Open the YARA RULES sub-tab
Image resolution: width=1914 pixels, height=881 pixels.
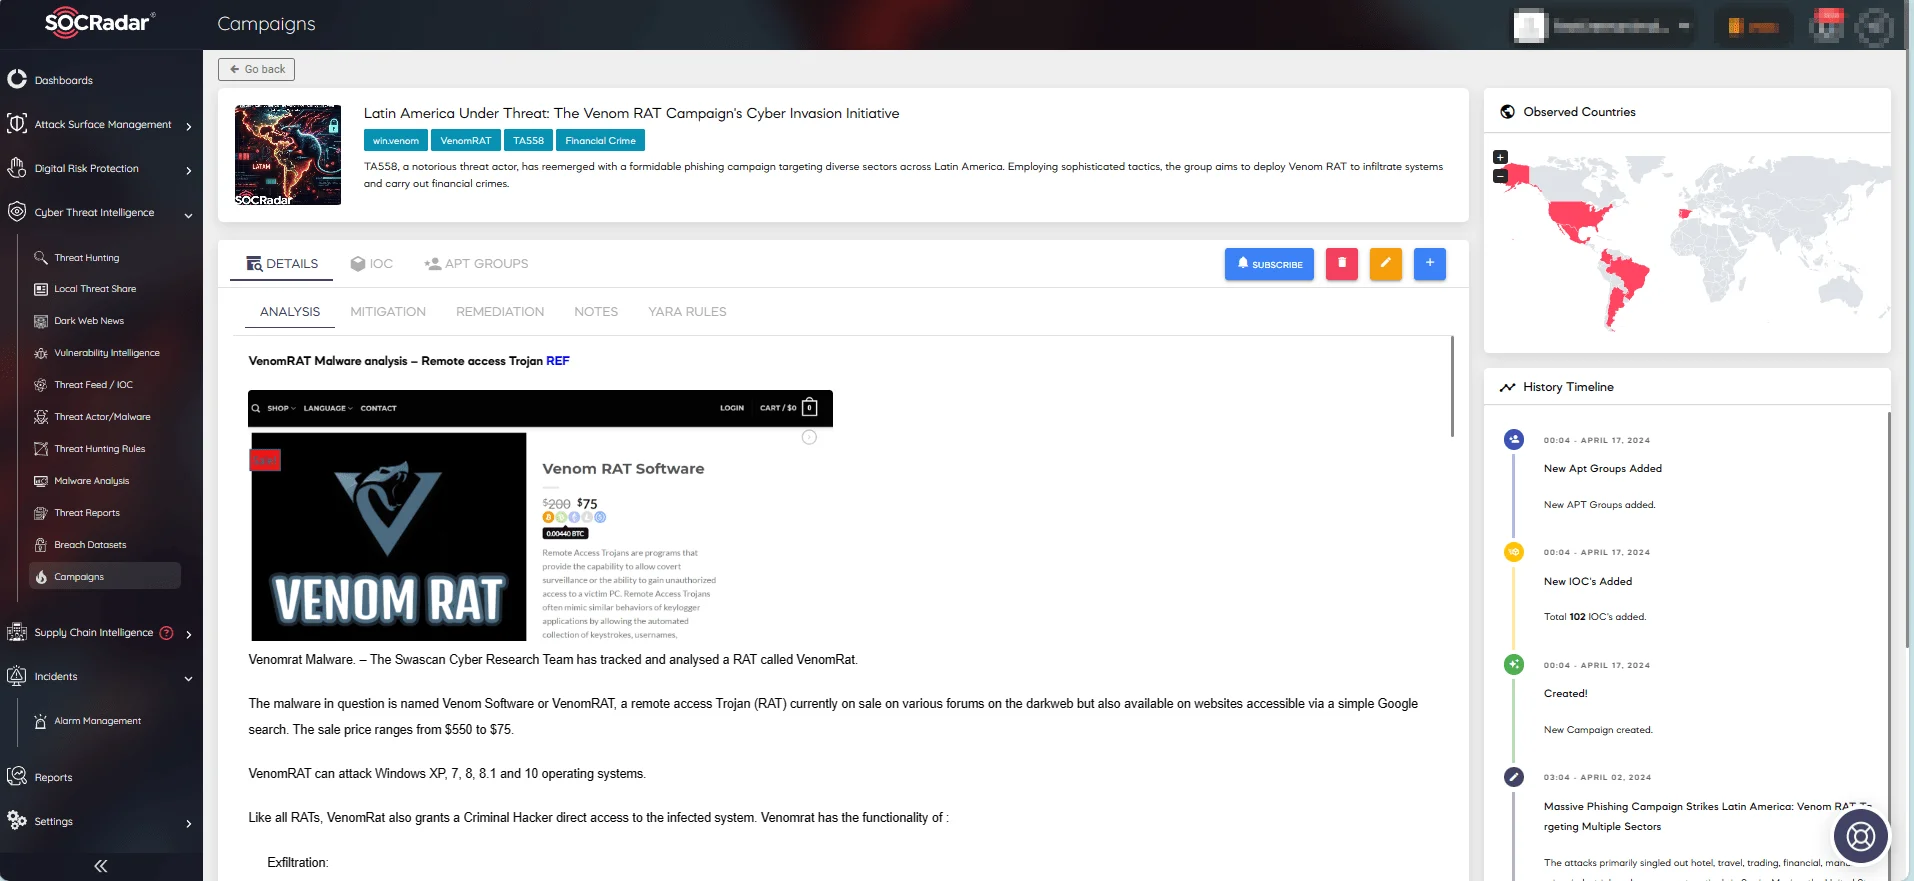[x=687, y=312]
